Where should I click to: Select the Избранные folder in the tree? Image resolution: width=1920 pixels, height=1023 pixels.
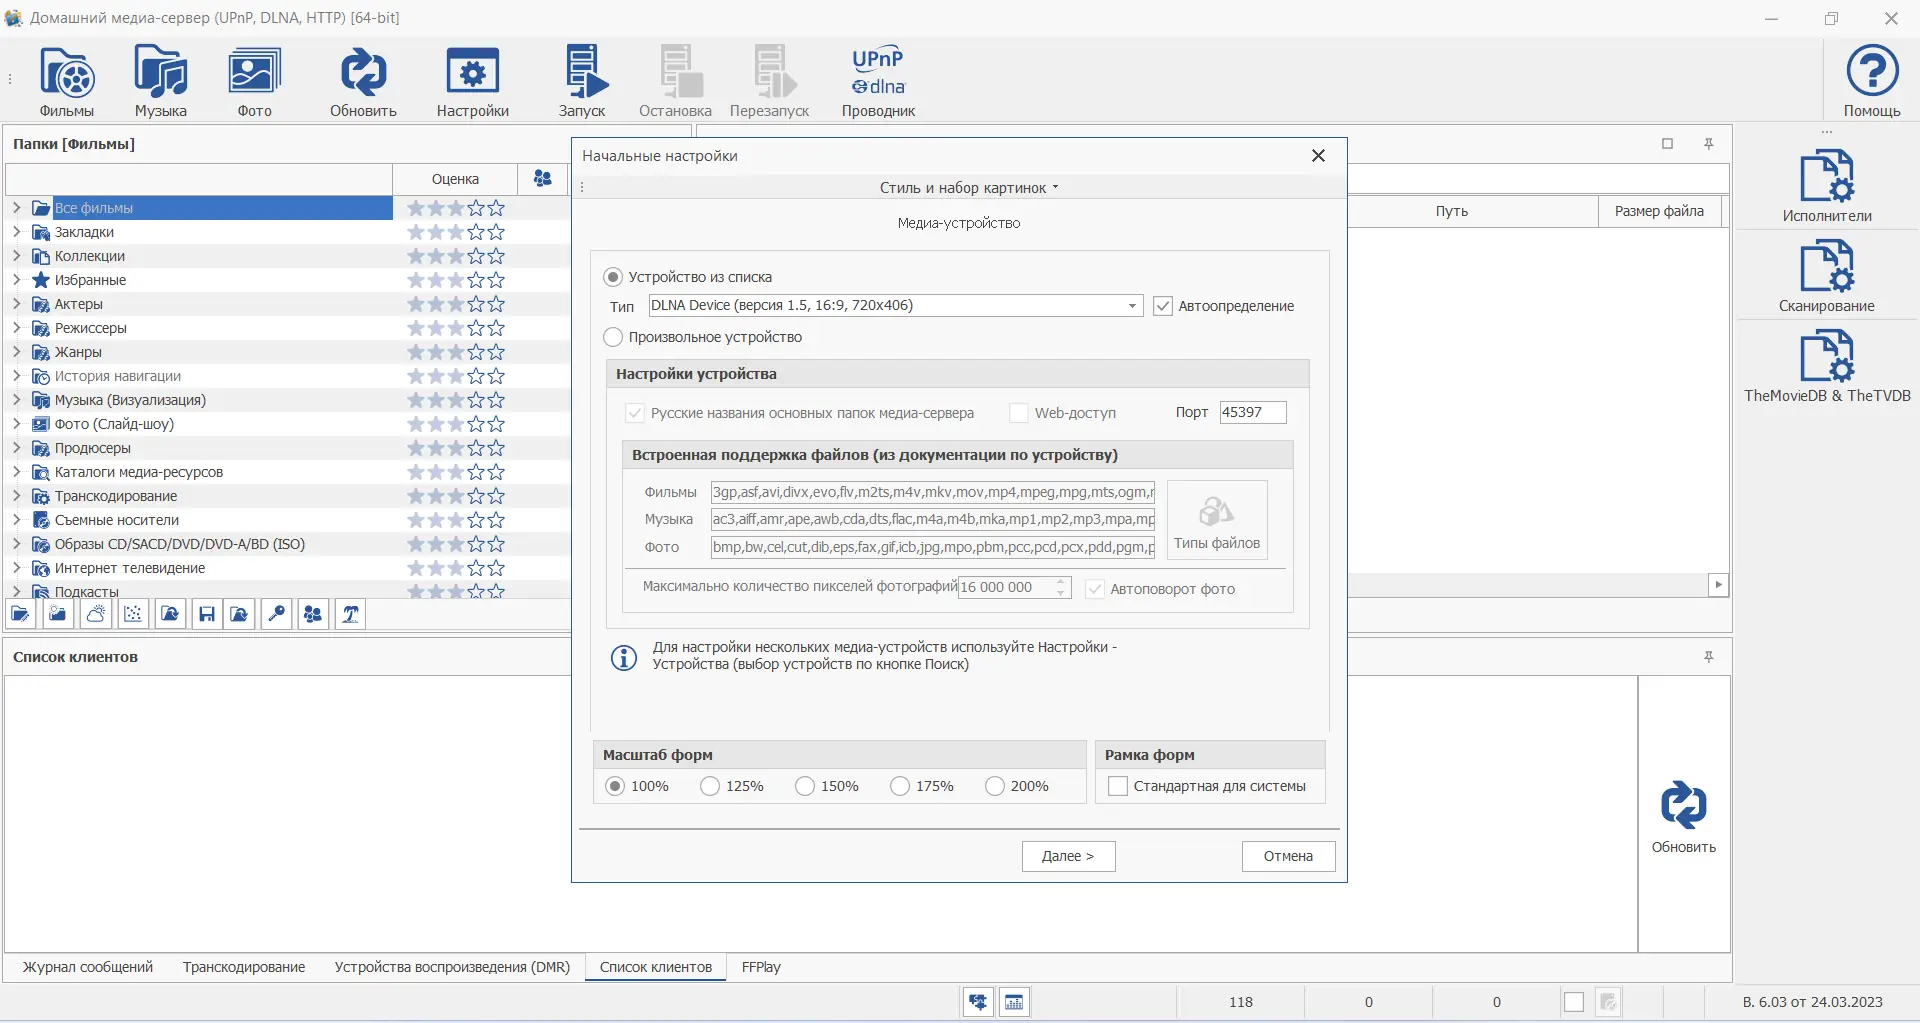click(x=90, y=280)
